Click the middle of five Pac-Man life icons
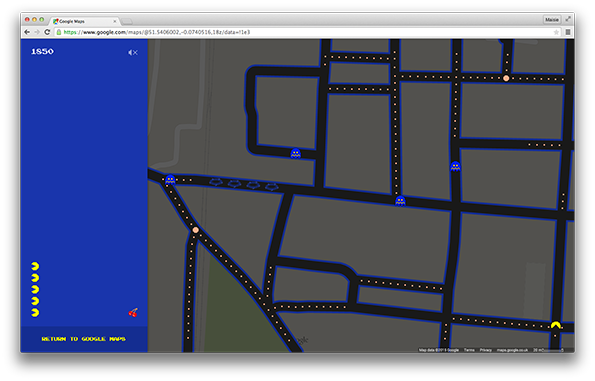Image resolution: width=595 pixels, height=381 pixels. point(35,289)
